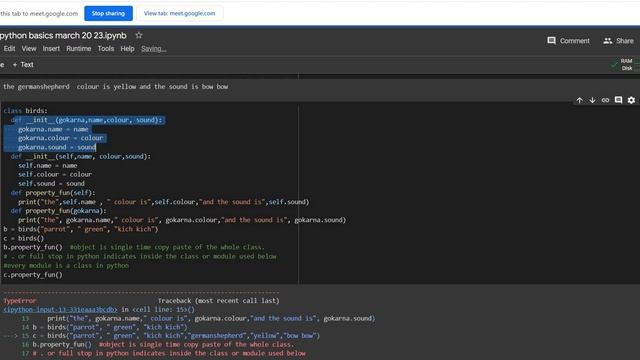Viewport: 640px width, 360px height.
Task: Move cell up with arrow icon
Action: click(x=579, y=100)
